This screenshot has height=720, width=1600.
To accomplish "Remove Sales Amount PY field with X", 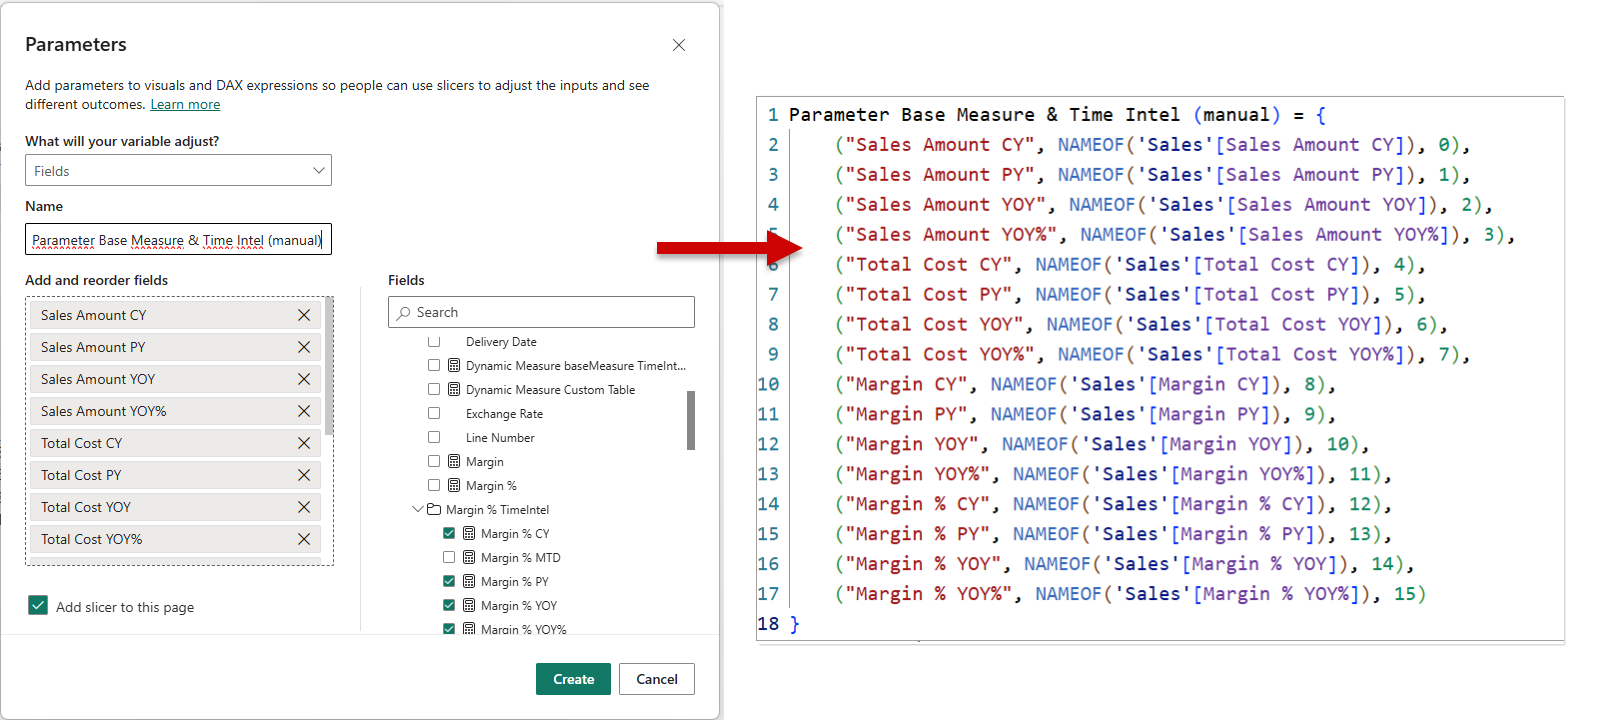I will [304, 347].
